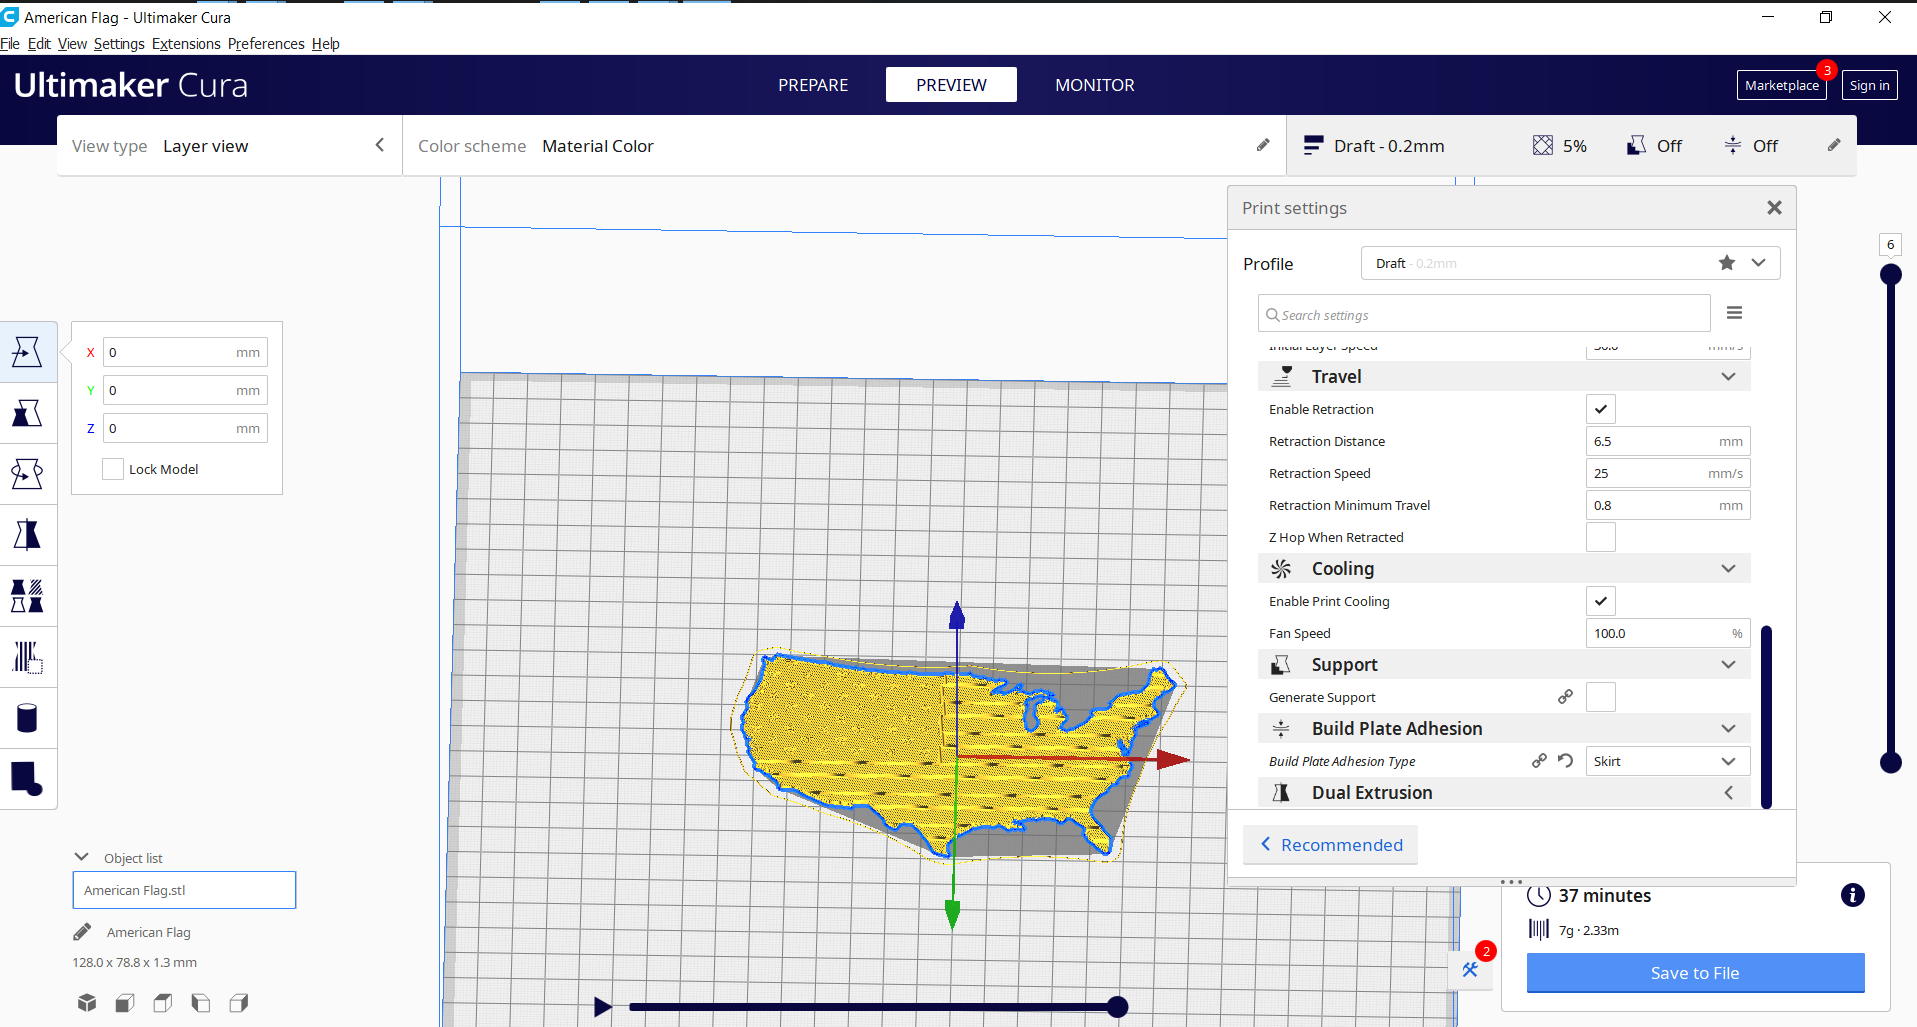Switch to left side camera view
The height and width of the screenshot is (1027, 1917).
click(201, 1002)
